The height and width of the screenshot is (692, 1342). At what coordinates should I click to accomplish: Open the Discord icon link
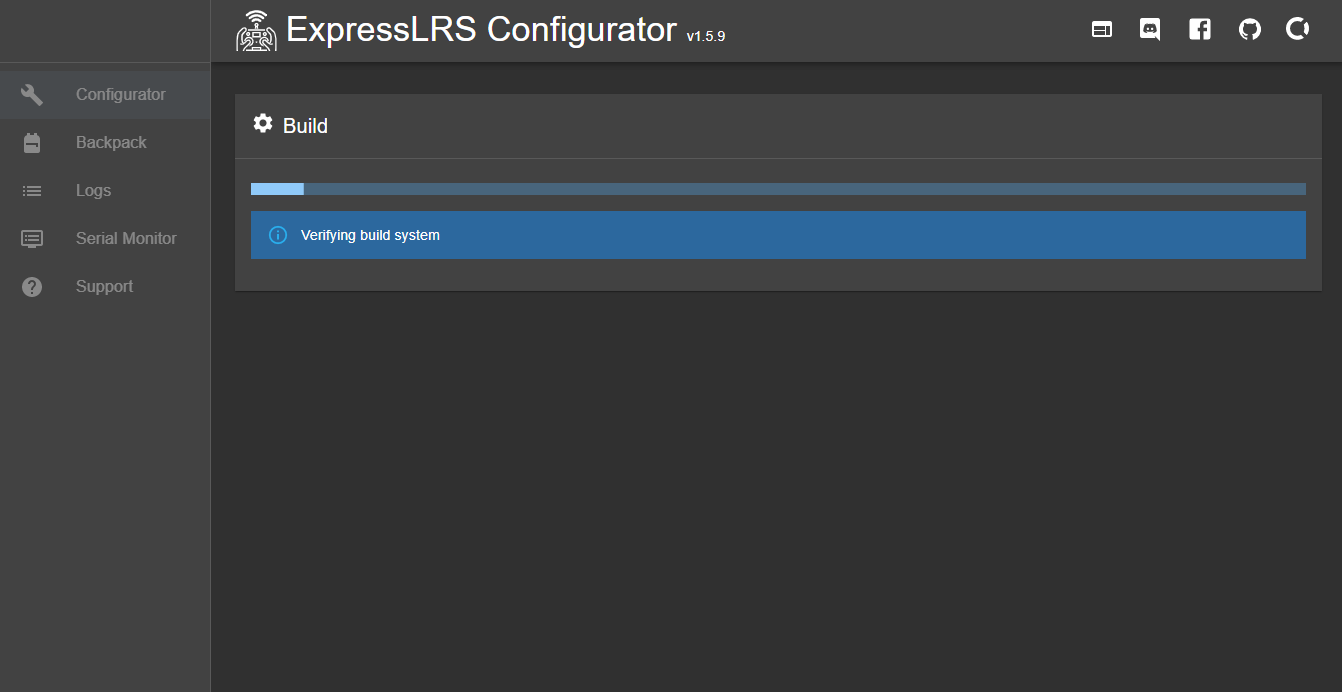click(1150, 30)
